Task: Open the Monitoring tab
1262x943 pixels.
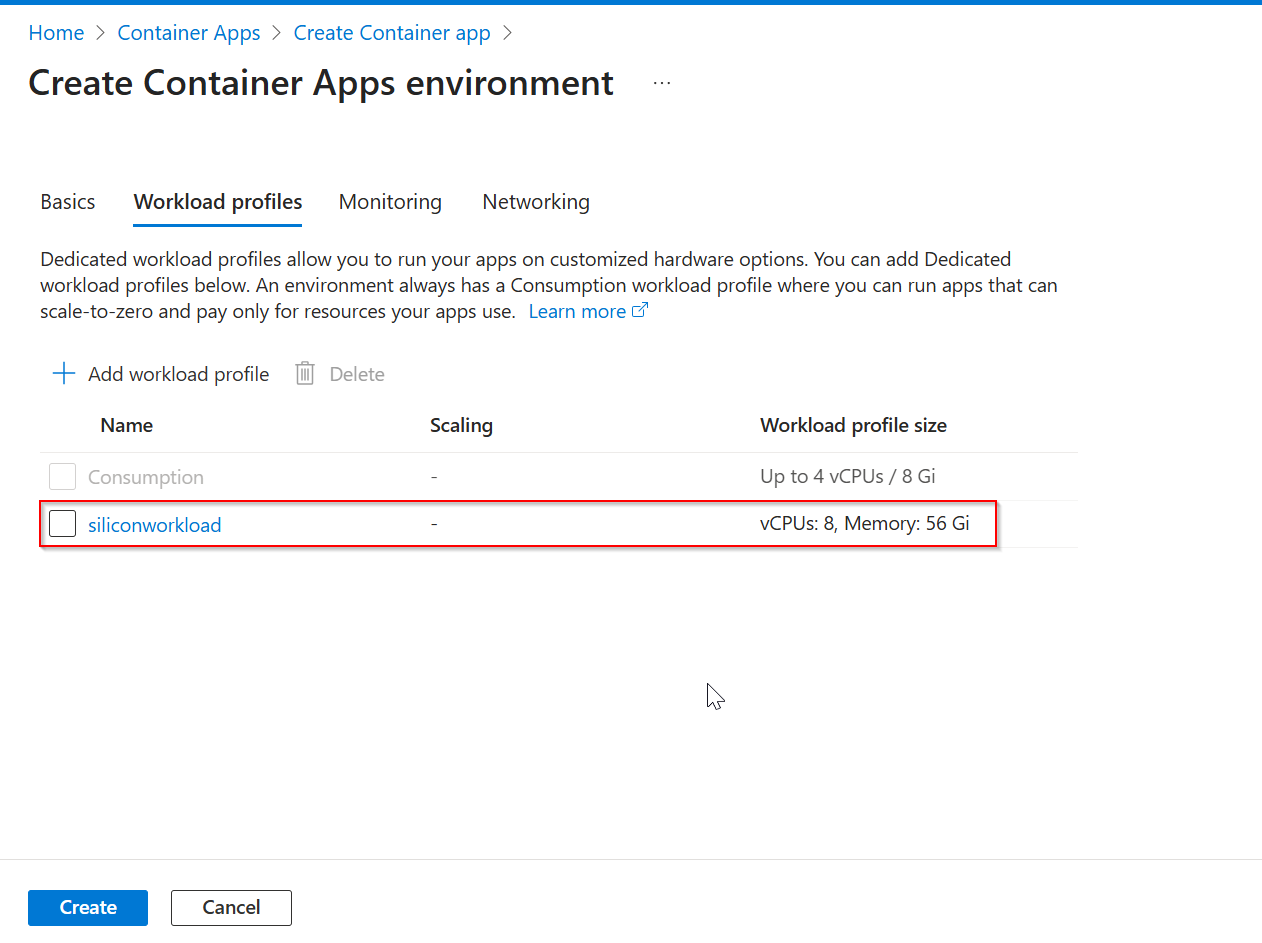Action: 390,202
